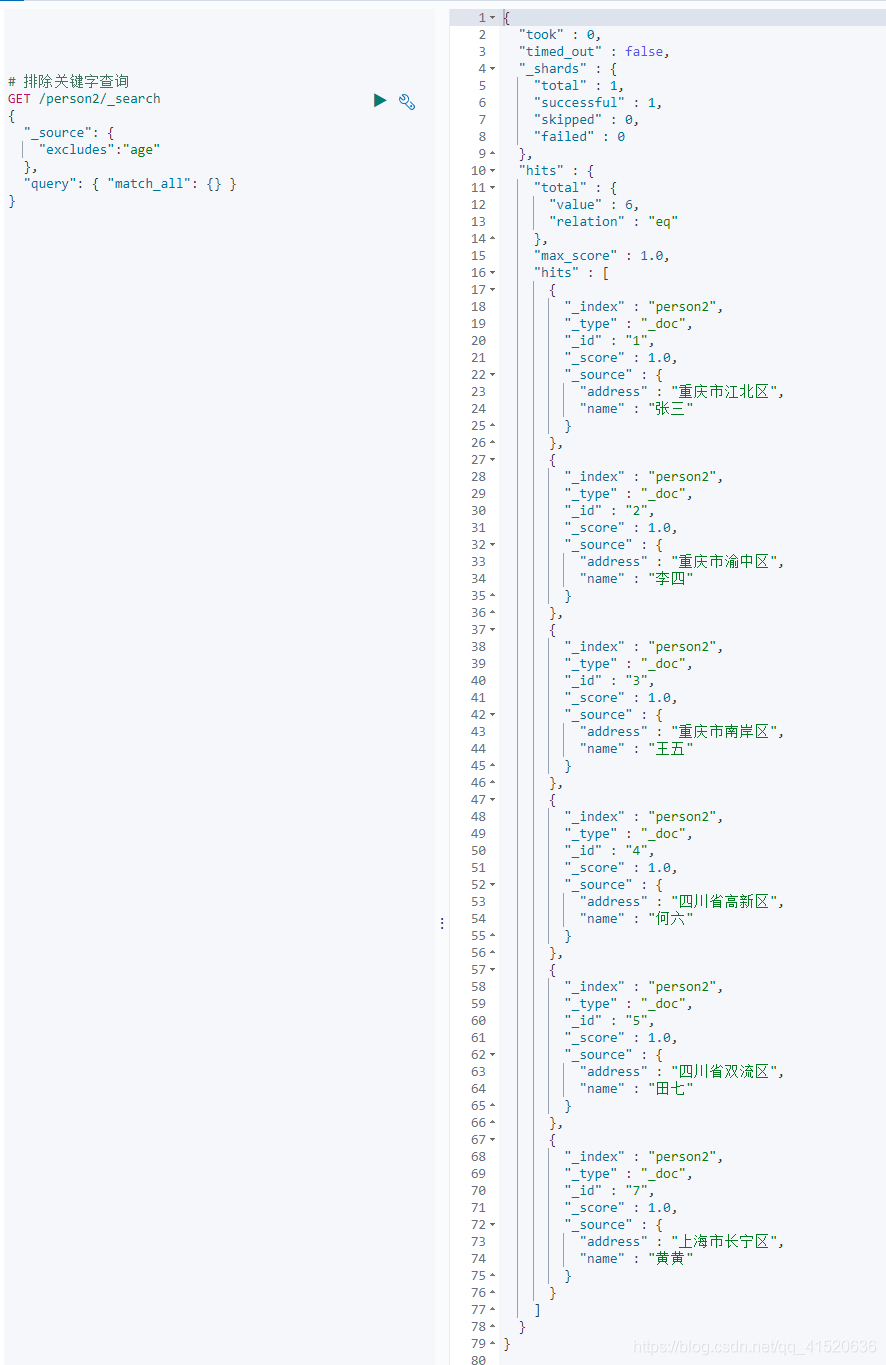The image size is (886, 1365).
Task: Place cursor on the GET /person2/_search line
Action: (84, 99)
